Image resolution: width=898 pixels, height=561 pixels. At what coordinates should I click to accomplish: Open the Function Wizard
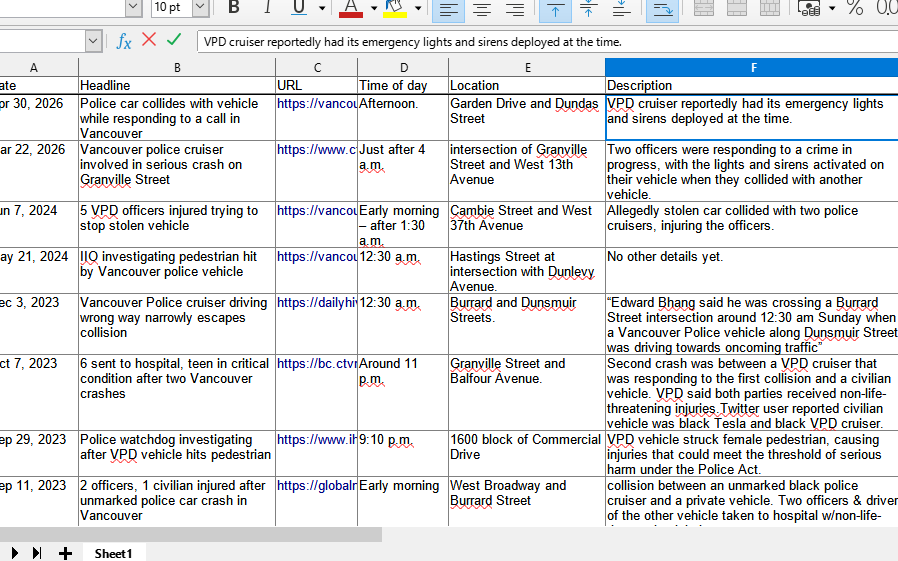tap(124, 41)
